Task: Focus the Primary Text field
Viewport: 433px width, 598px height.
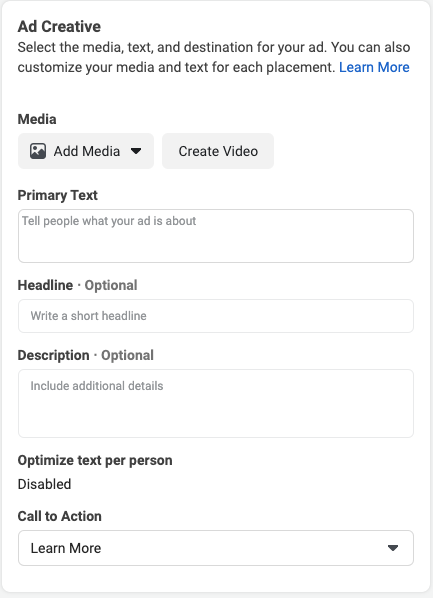Action: pyautogui.click(x=216, y=236)
